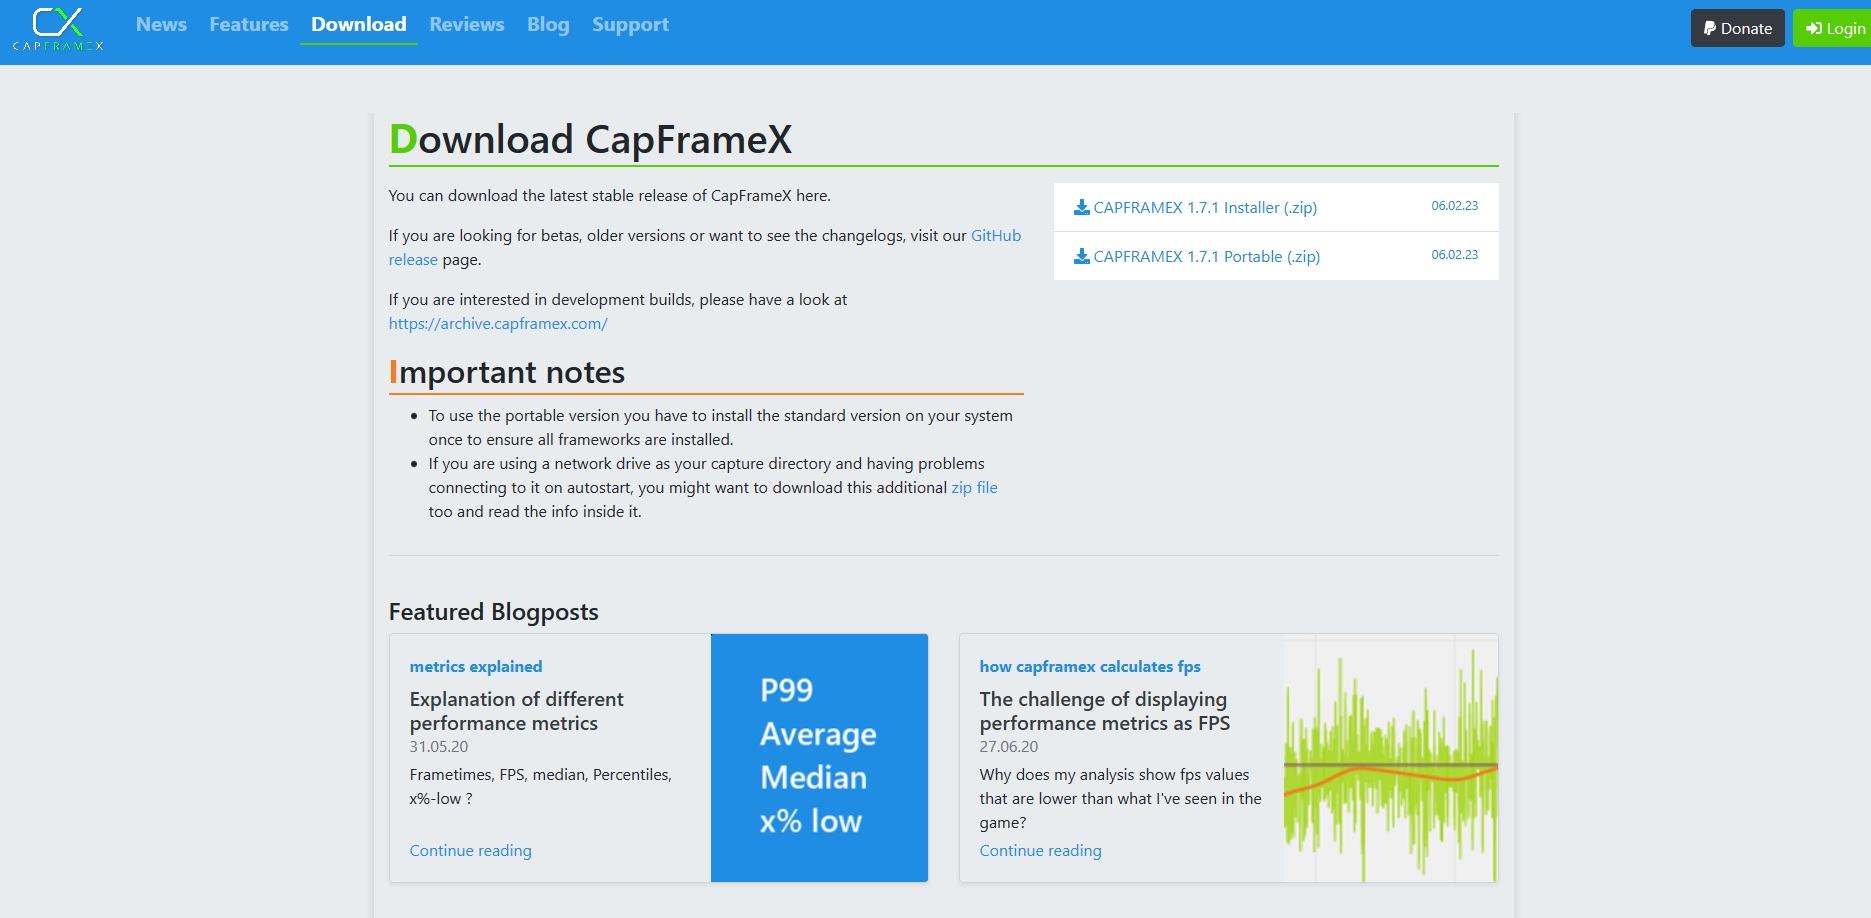Select the Download nav item
The width and height of the screenshot is (1871, 918).
(x=359, y=24)
